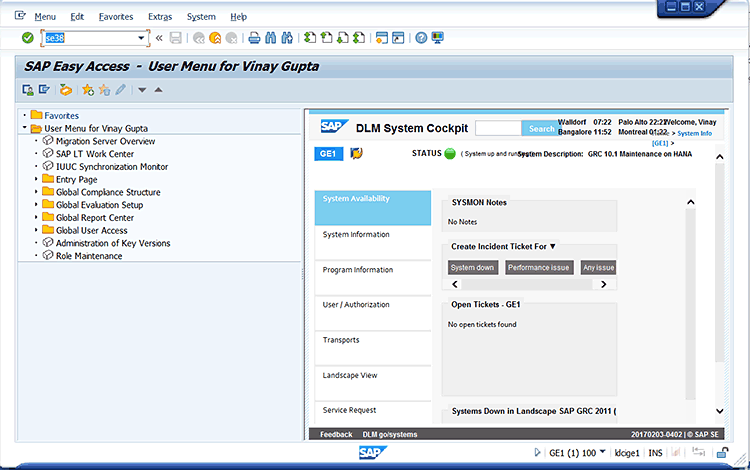Expand the Favorites folder in the tree
This screenshot has width=750, height=470.
pyautogui.click(x=24, y=115)
